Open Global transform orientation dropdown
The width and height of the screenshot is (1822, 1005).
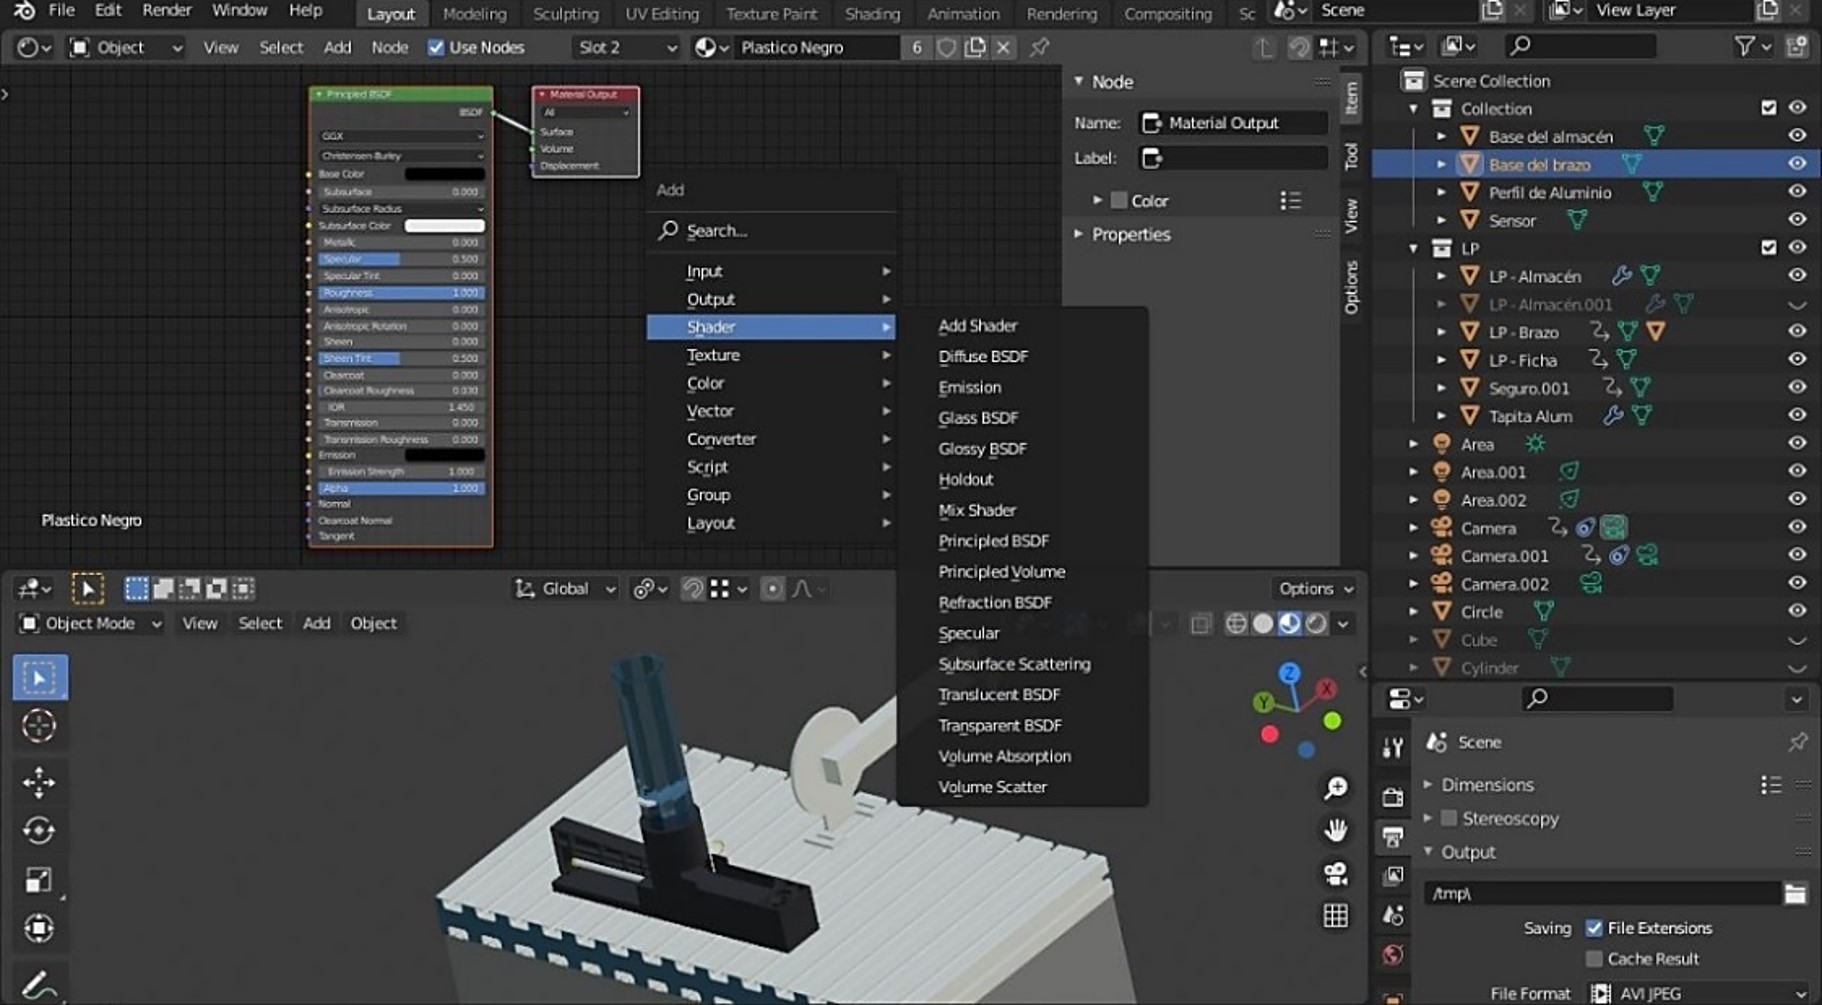pyautogui.click(x=565, y=589)
